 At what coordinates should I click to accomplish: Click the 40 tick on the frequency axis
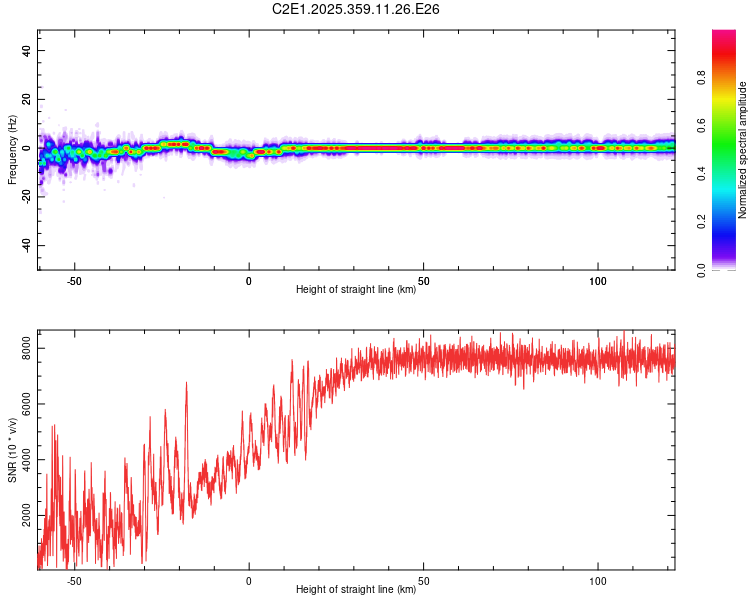pos(27,51)
